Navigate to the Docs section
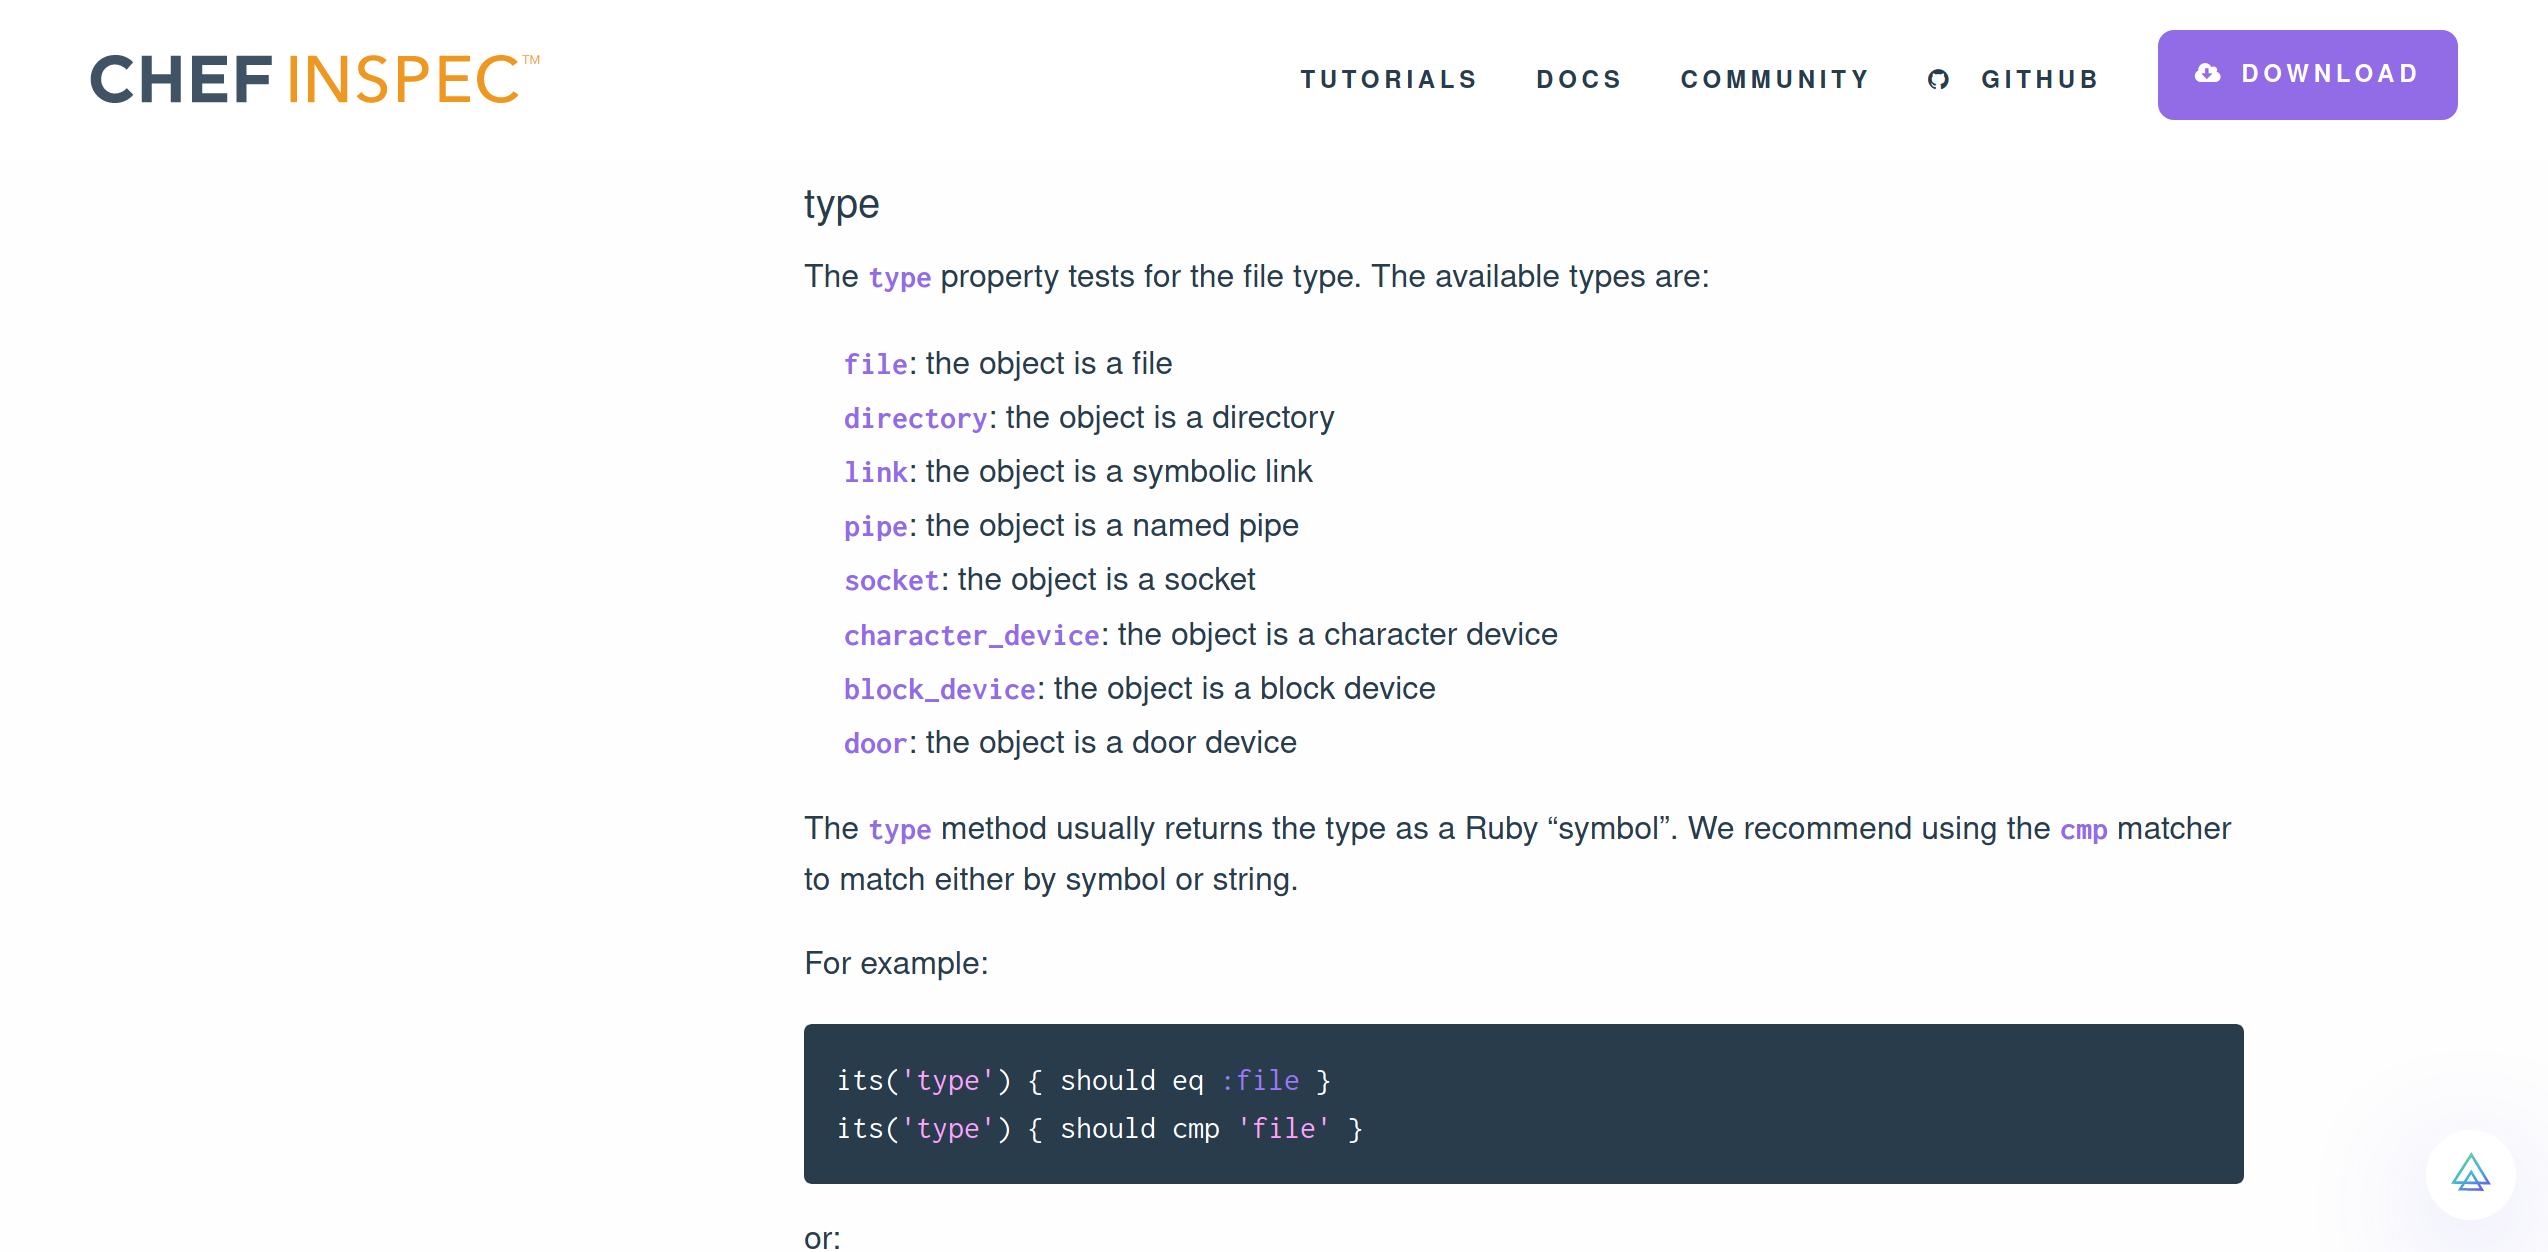 click(1579, 79)
